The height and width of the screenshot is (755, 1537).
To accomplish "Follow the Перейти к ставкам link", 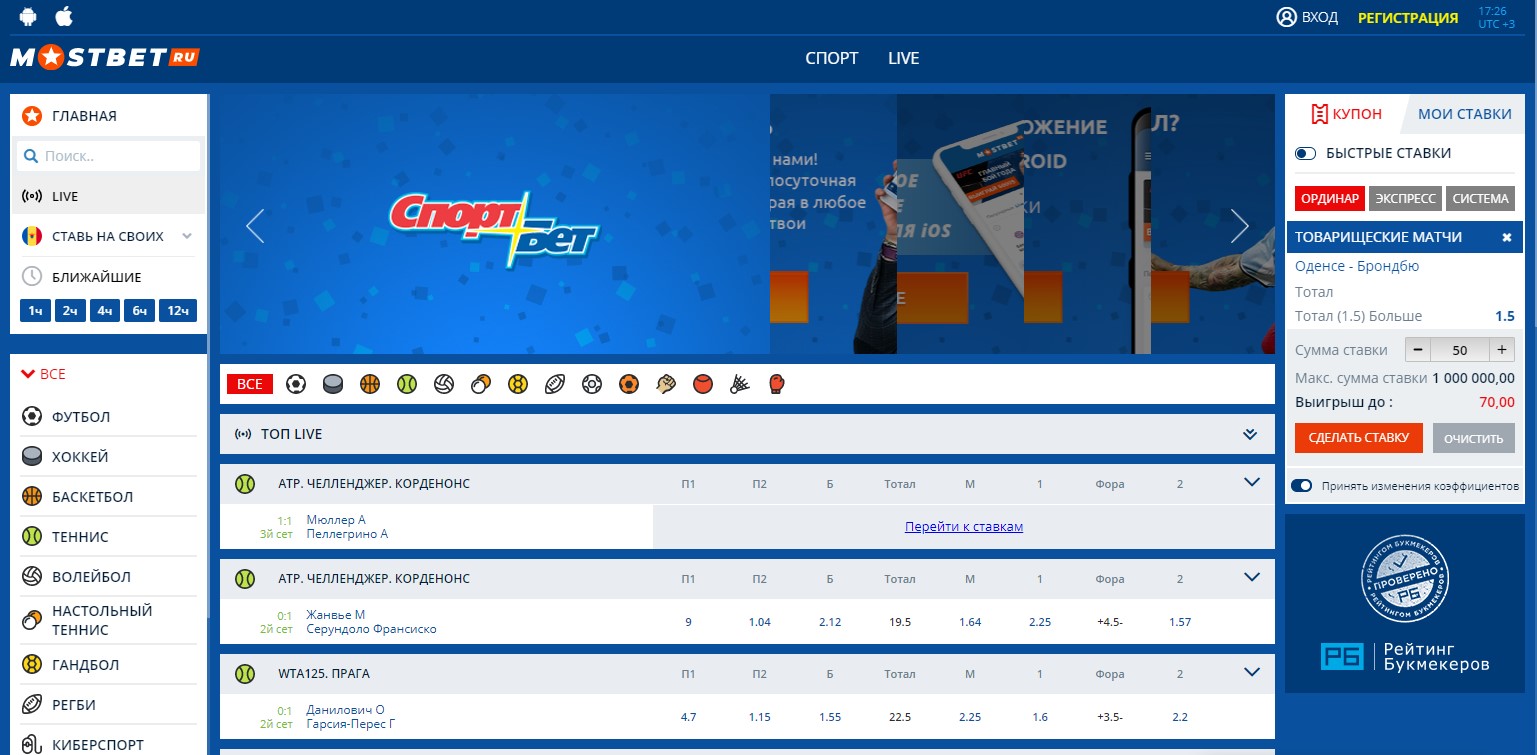I will 964,526.
